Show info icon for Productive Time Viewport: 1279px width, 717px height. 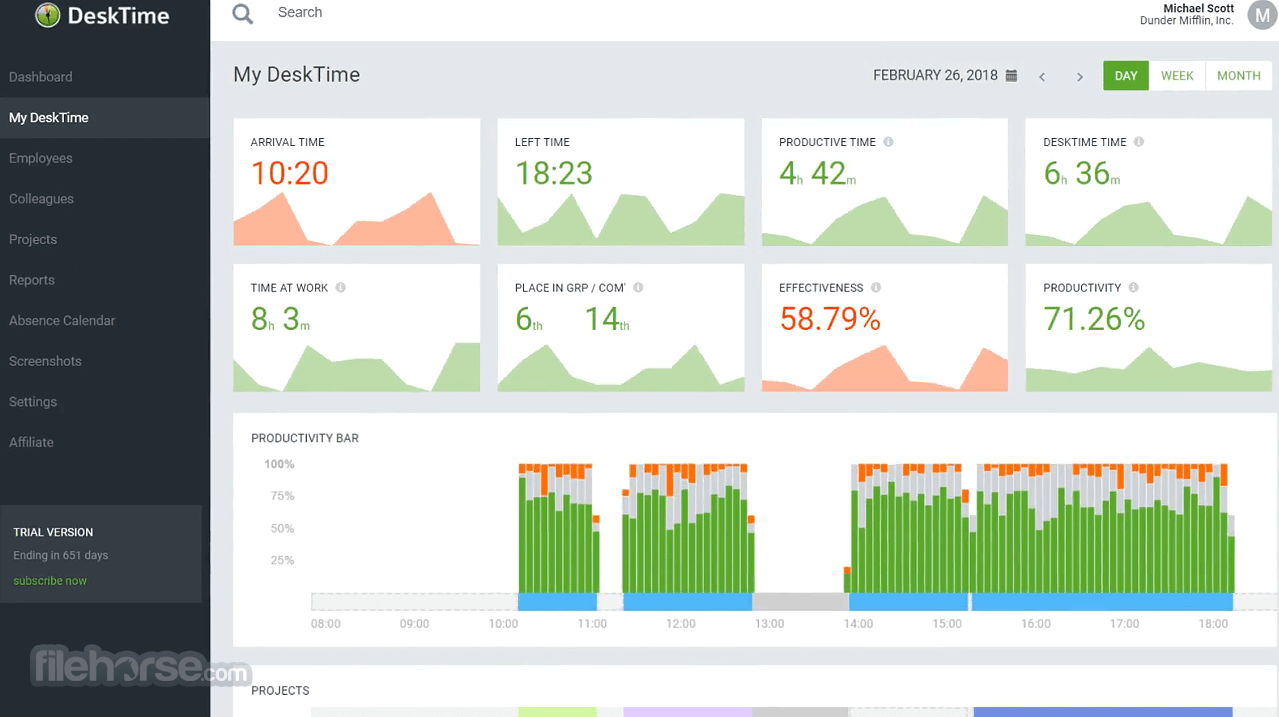coord(888,142)
